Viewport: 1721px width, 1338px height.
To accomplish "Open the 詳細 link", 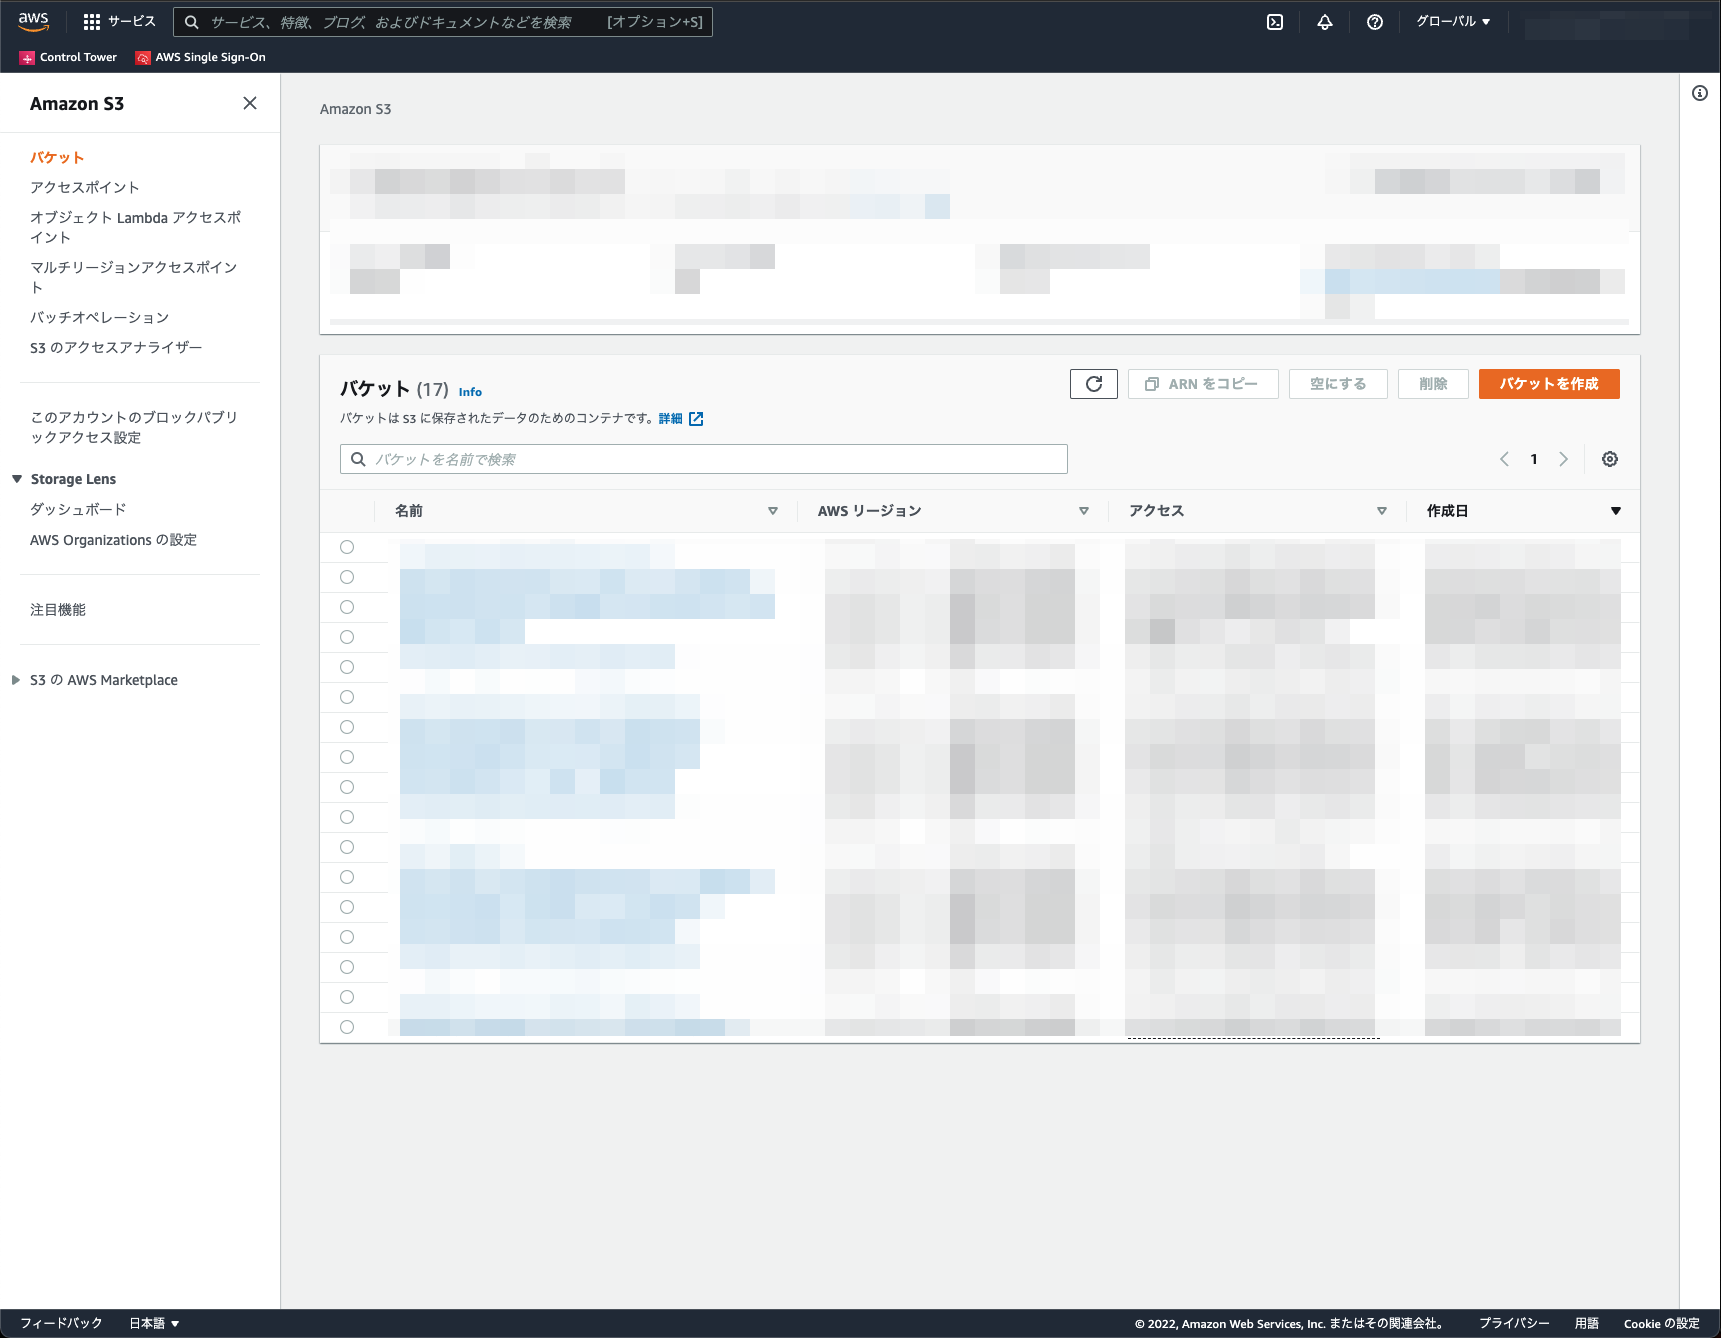I will pyautogui.click(x=670, y=419).
